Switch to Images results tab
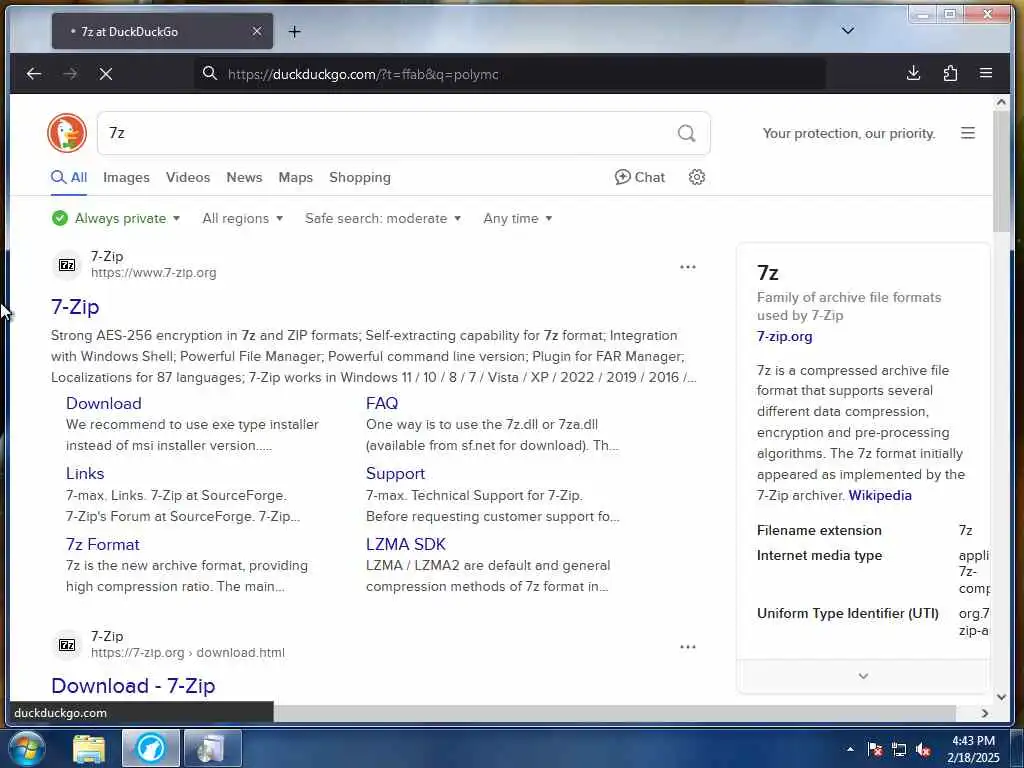The width and height of the screenshot is (1024, 768). 126,177
